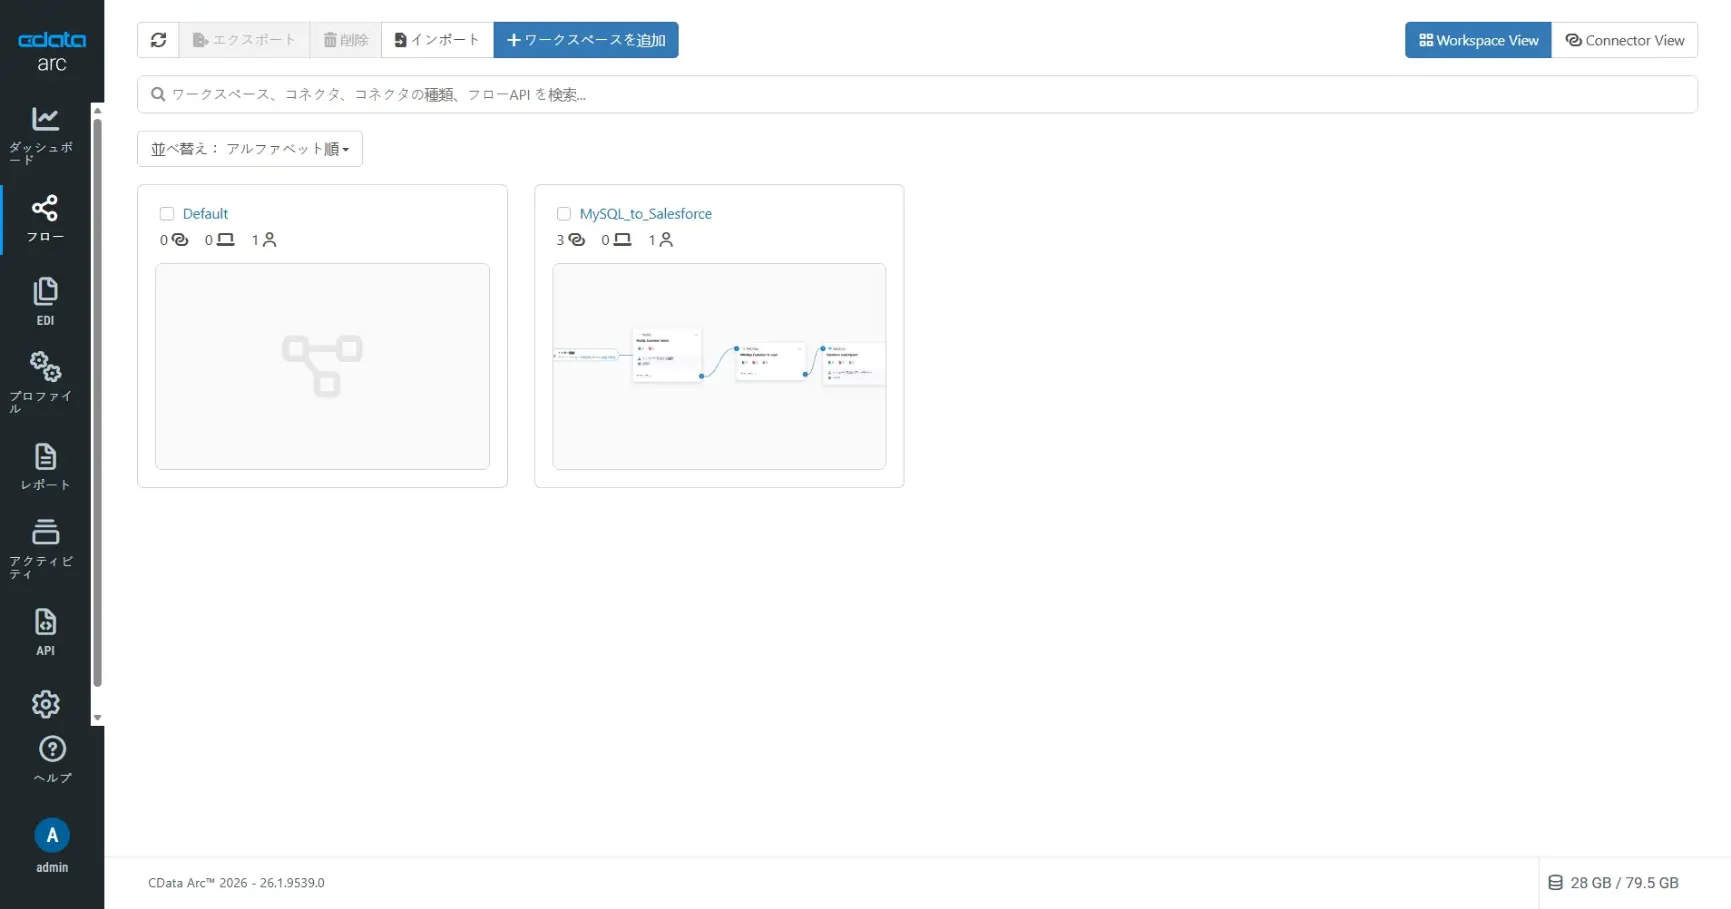Image resolution: width=1731 pixels, height=909 pixels.
Task: Click connector count icon on Default workspace
Action: [x=180, y=240]
